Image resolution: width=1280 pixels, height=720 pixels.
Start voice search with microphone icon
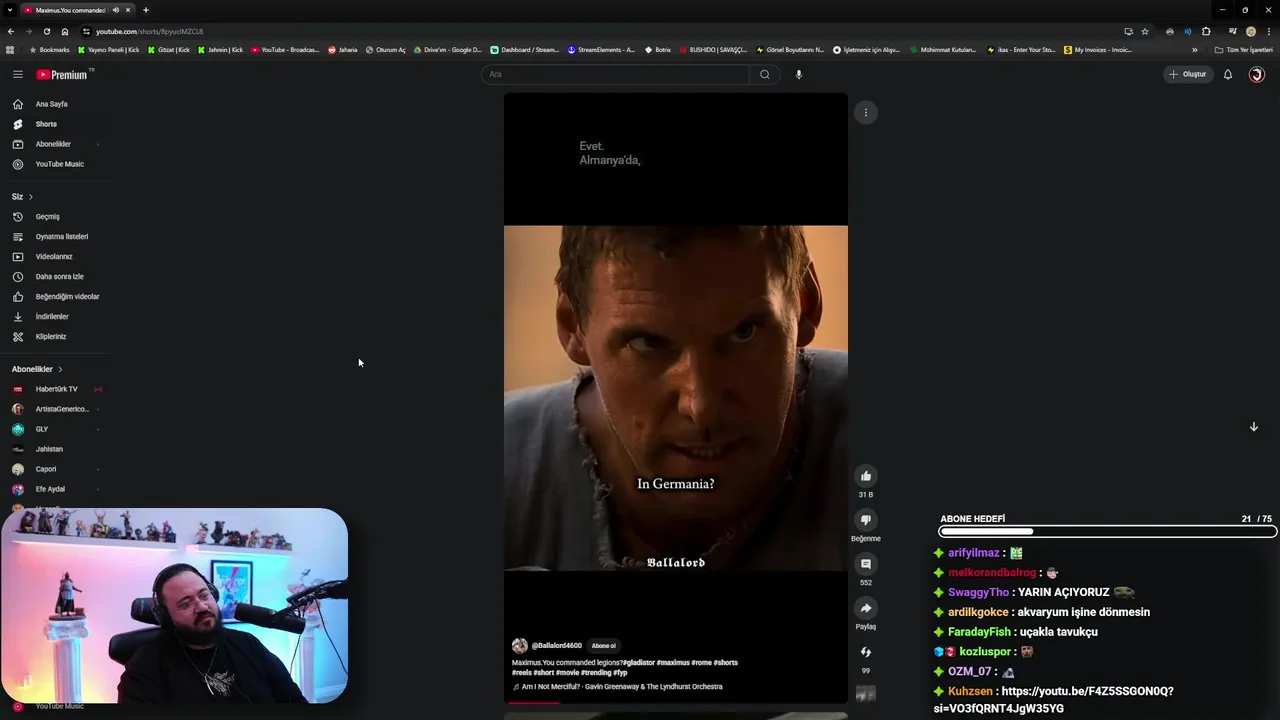(x=798, y=74)
